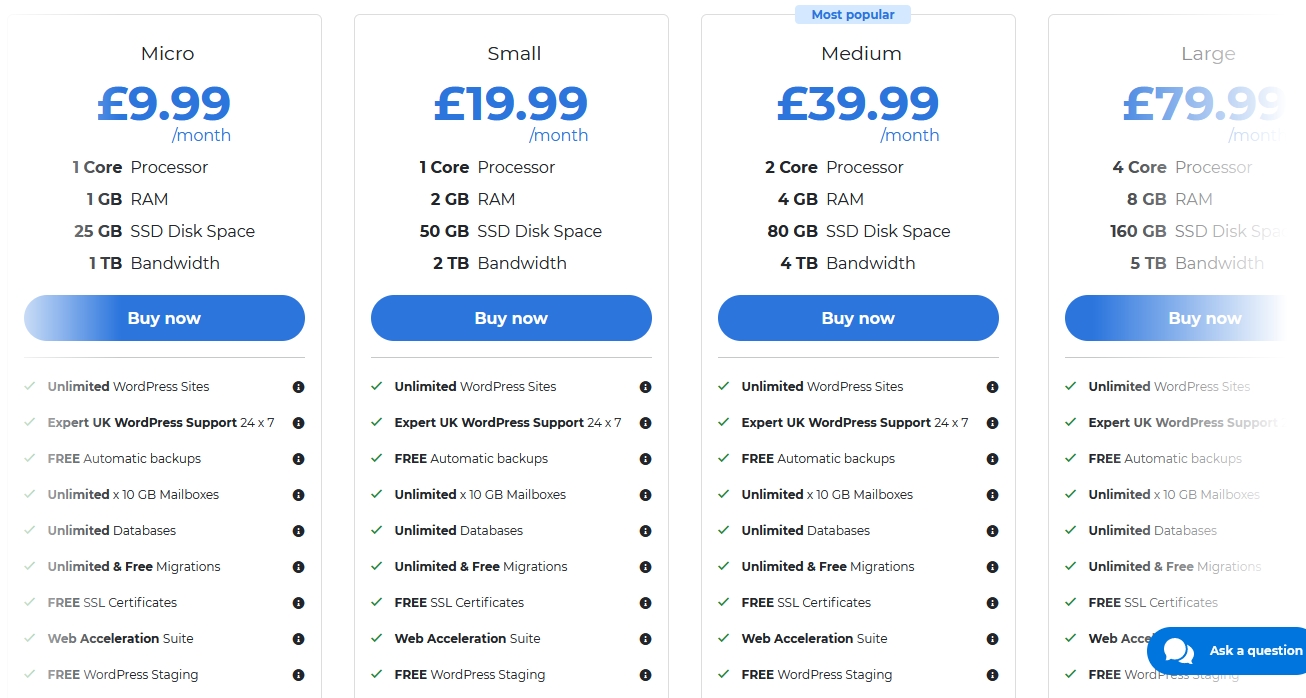Open info for Micro Web Acceleration Suite
This screenshot has height=698, width=1306.
tap(298, 639)
